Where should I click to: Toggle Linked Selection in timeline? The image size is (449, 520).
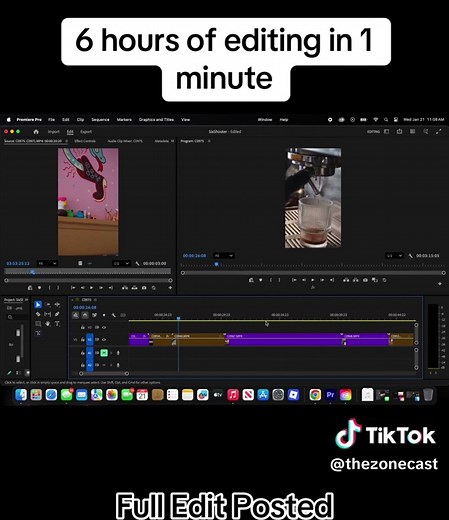[x=95, y=315]
